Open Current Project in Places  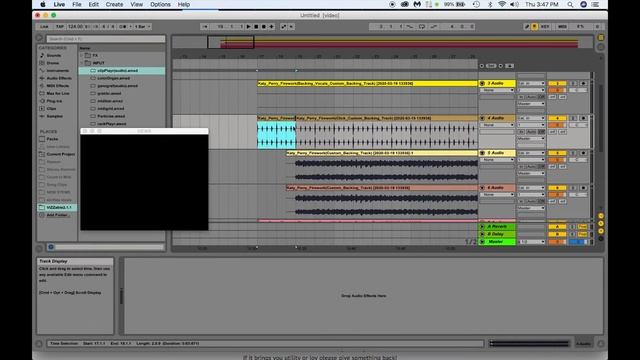(60, 154)
